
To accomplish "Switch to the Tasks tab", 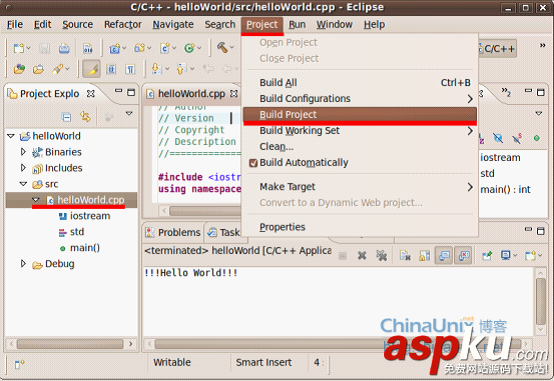I will pyautogui.click(x=223, y=233).
